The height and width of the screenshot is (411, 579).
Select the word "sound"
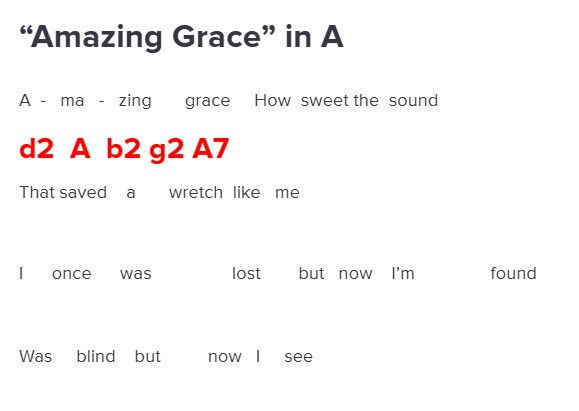coord(413,100)
